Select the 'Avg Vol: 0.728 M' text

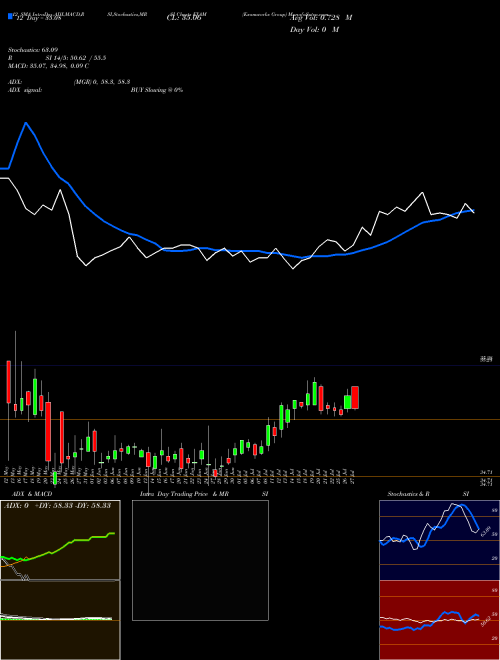(x=321, y=18)
